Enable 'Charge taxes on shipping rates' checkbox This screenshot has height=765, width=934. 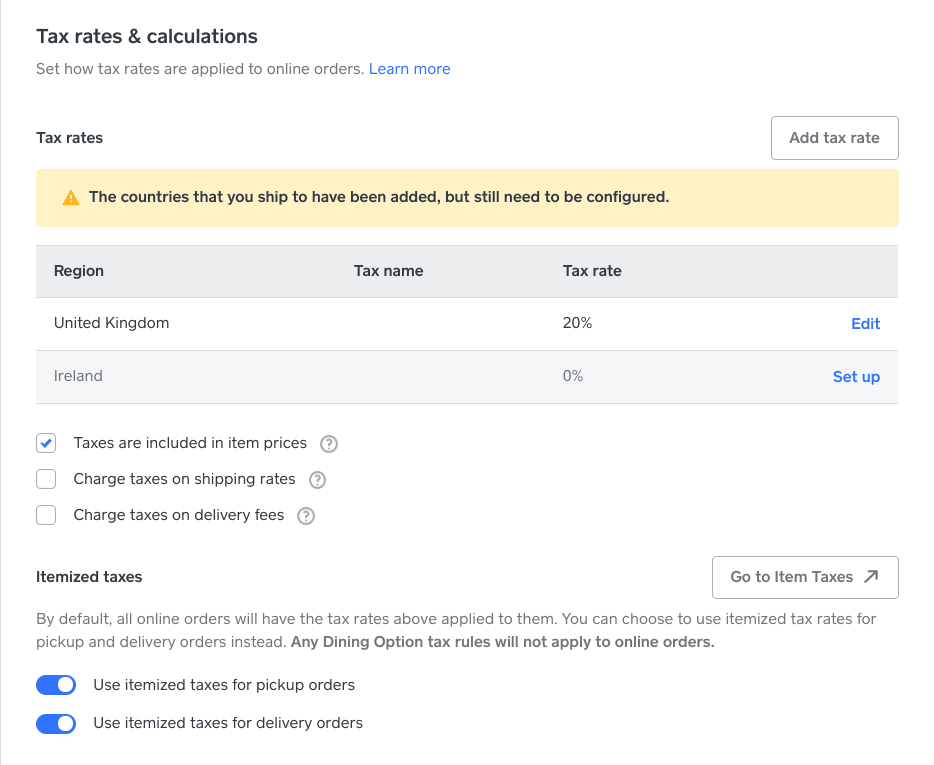tap(46, 479)
